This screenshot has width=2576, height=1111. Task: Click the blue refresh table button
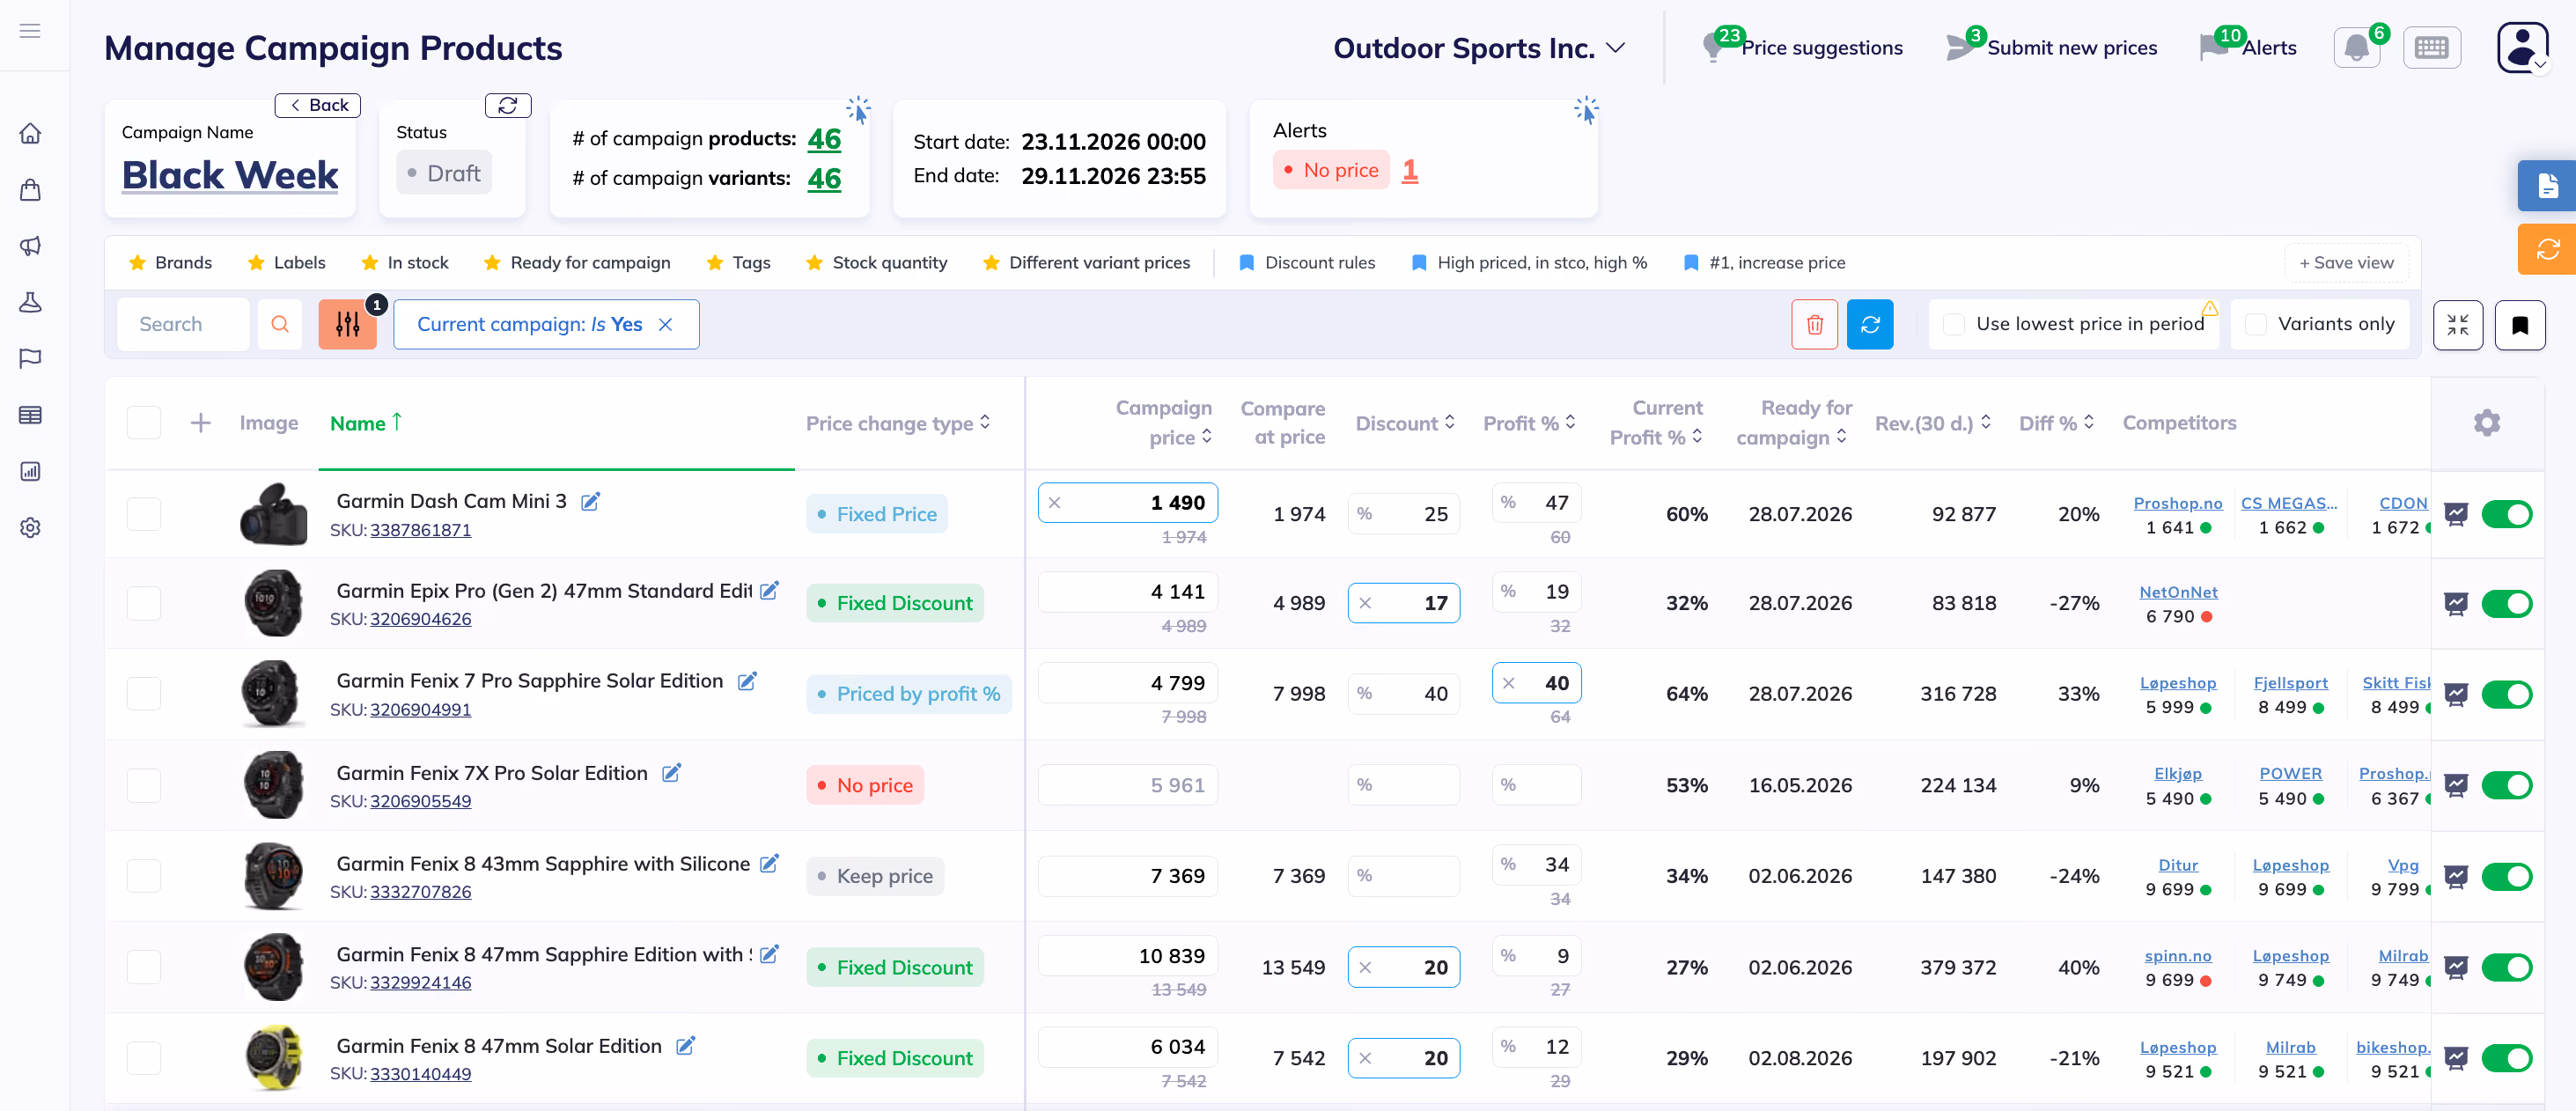1870,324
